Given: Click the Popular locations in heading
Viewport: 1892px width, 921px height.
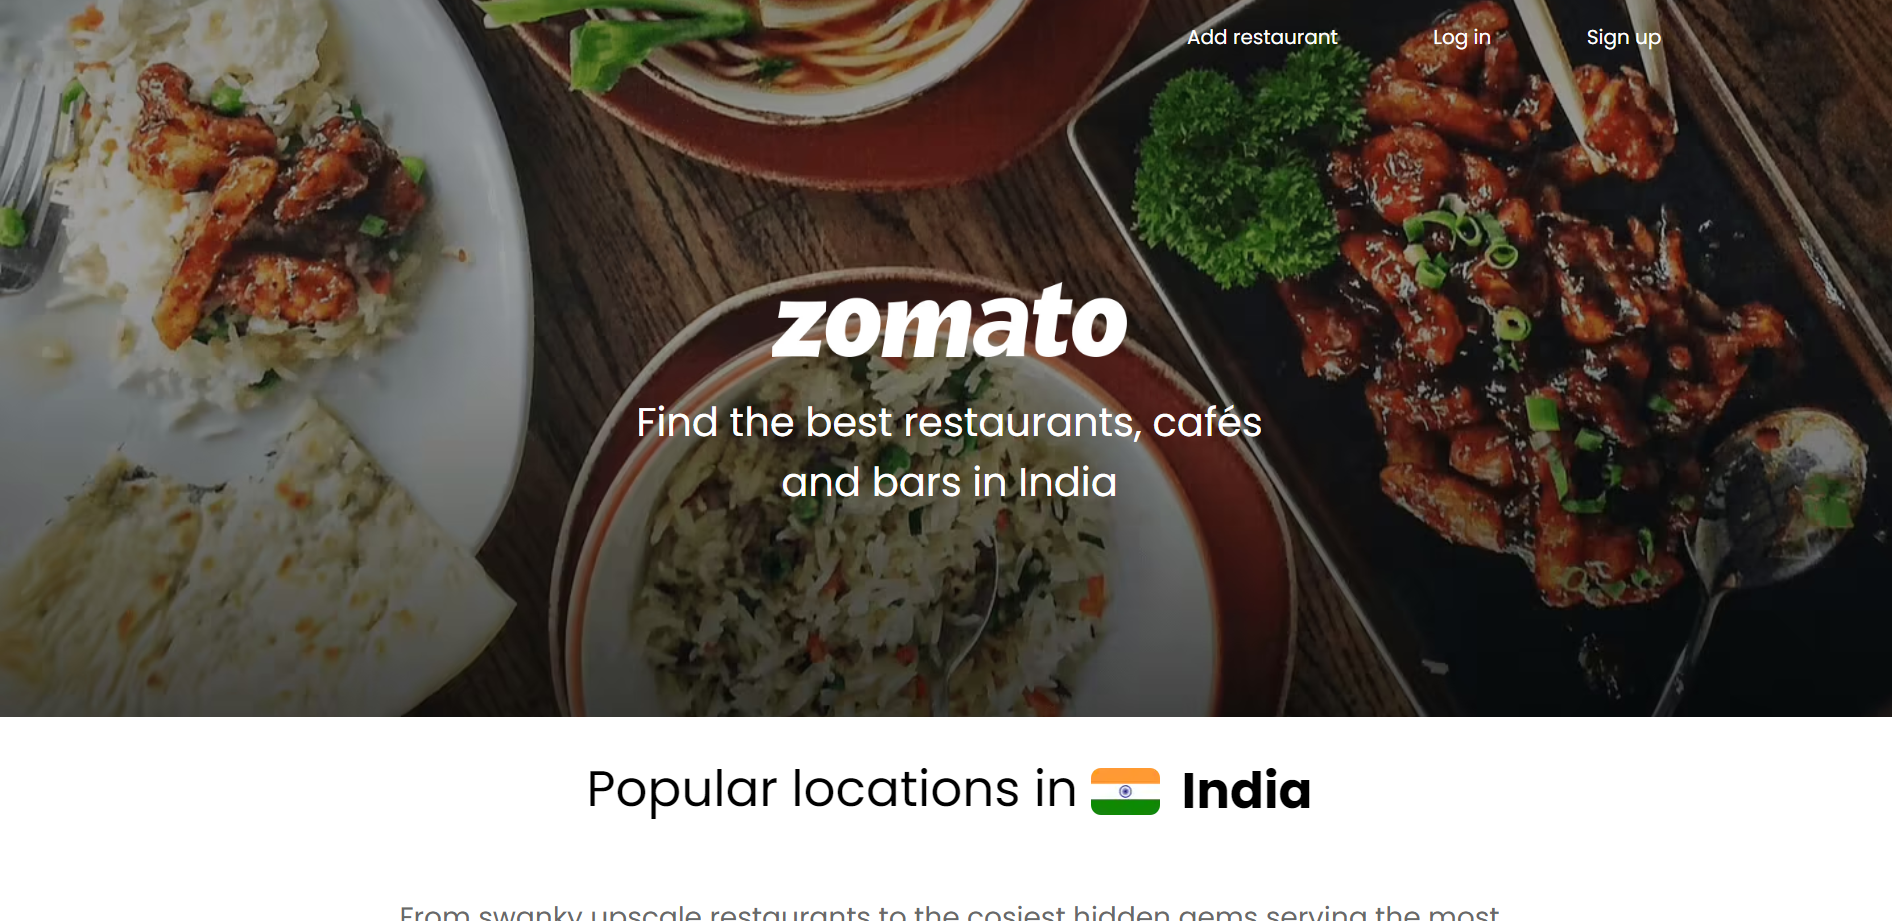Looking at the screenshot, I should pos(831,789).
